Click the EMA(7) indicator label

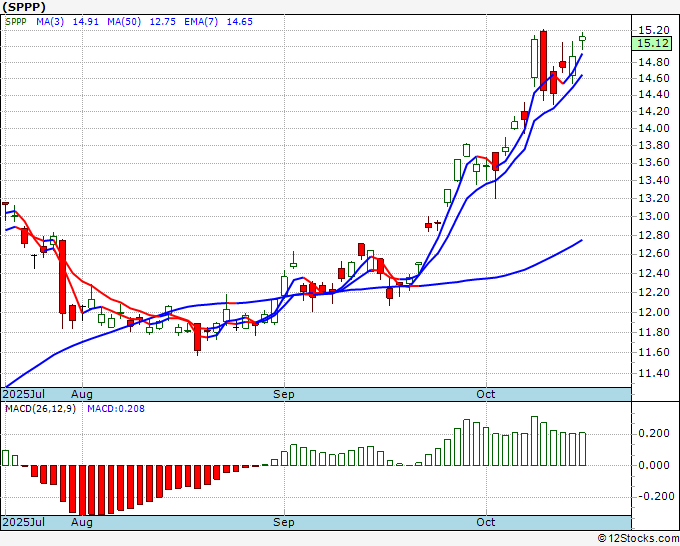[x=201, y=22]
